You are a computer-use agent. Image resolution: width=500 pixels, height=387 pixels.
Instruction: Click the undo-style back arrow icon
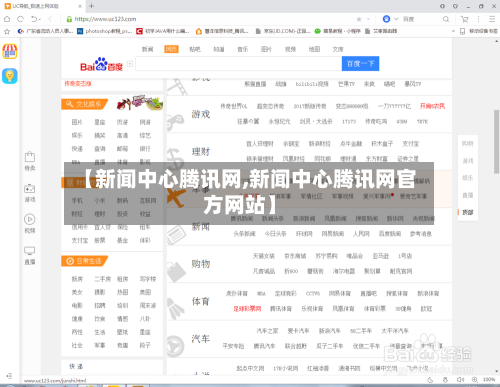coord(34,19)
